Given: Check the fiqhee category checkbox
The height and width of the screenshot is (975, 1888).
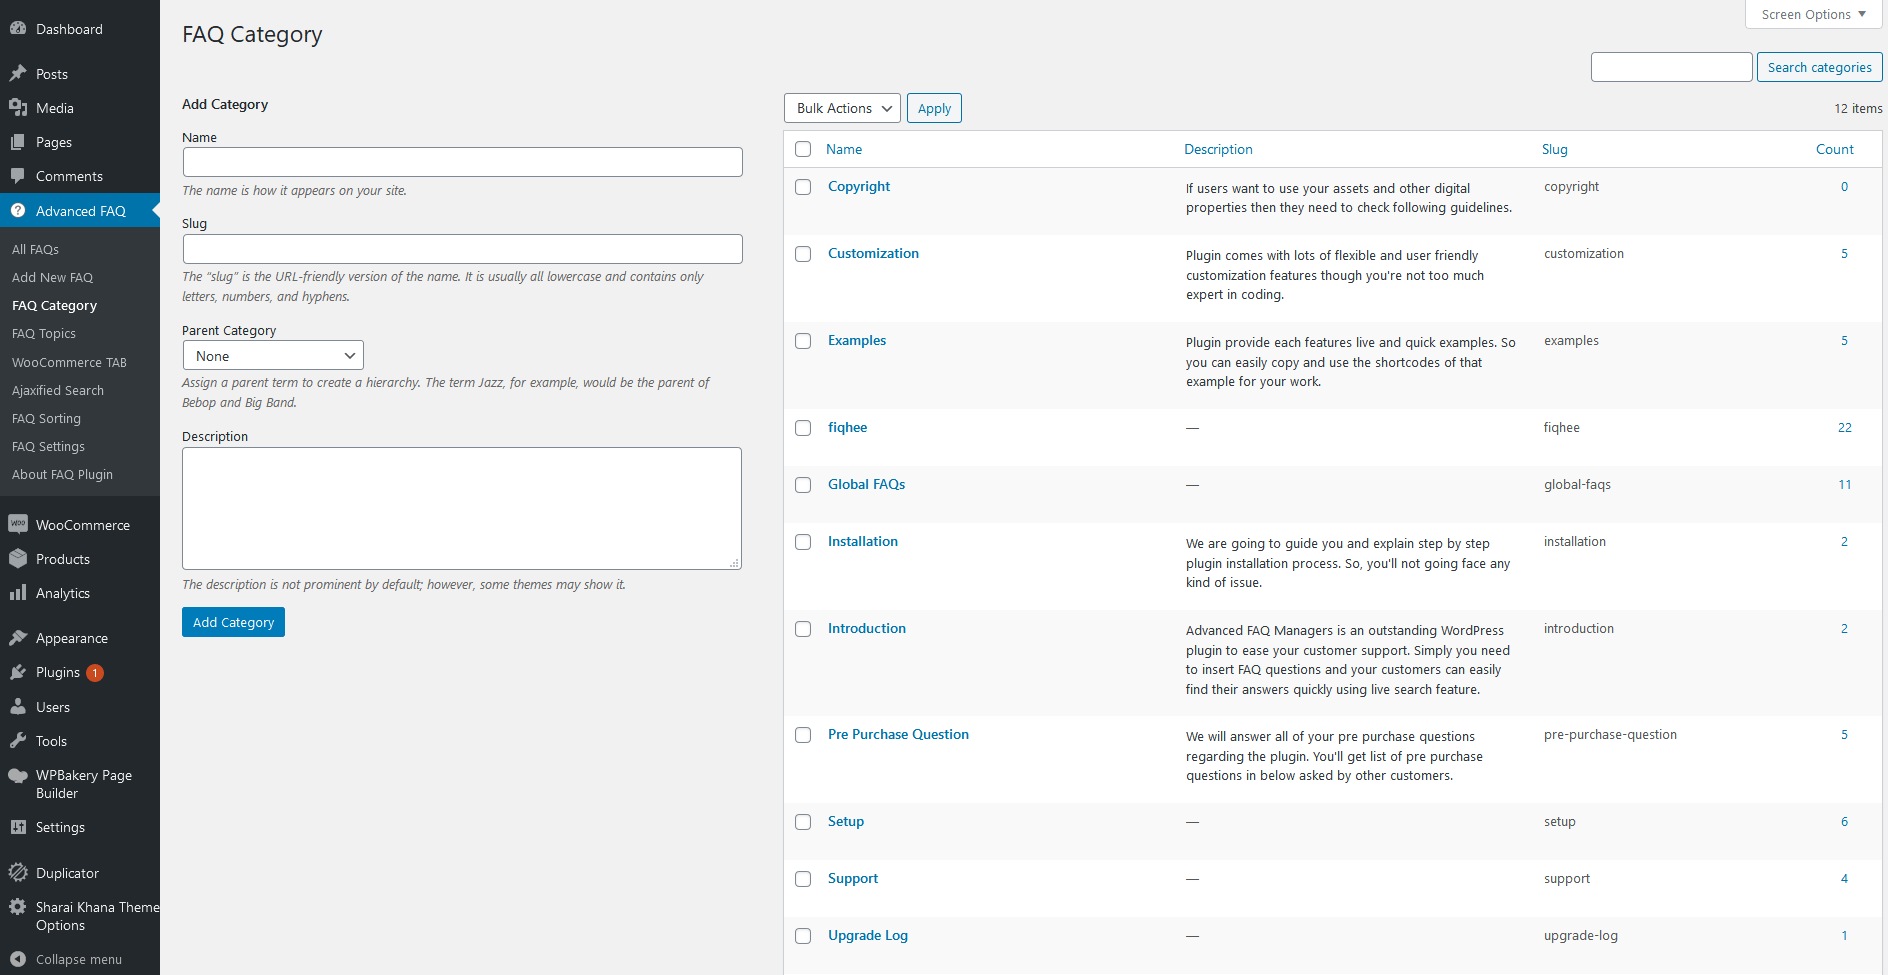Looking at the screenshot, I should (x=803, y=428).
